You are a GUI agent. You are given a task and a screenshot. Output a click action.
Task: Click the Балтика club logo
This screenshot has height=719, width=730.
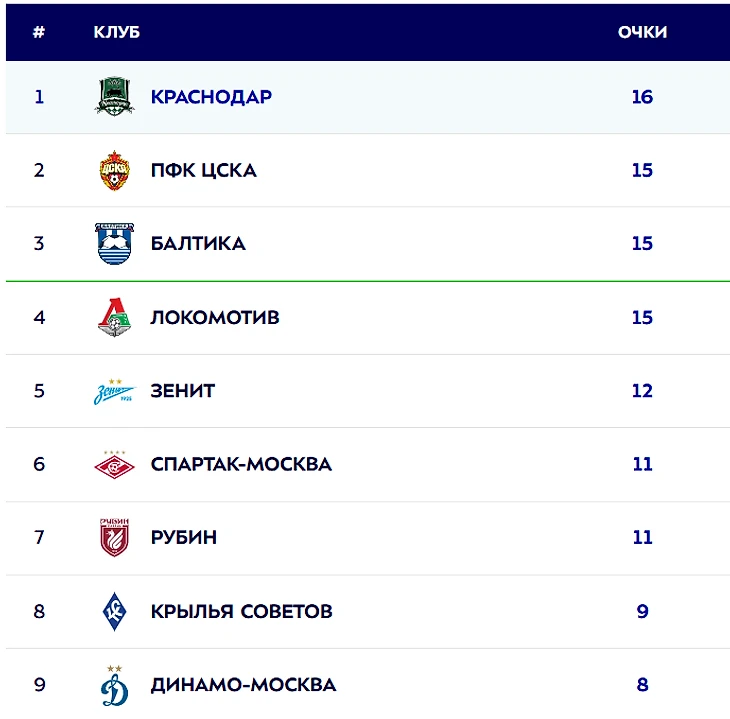coord(113,244)
